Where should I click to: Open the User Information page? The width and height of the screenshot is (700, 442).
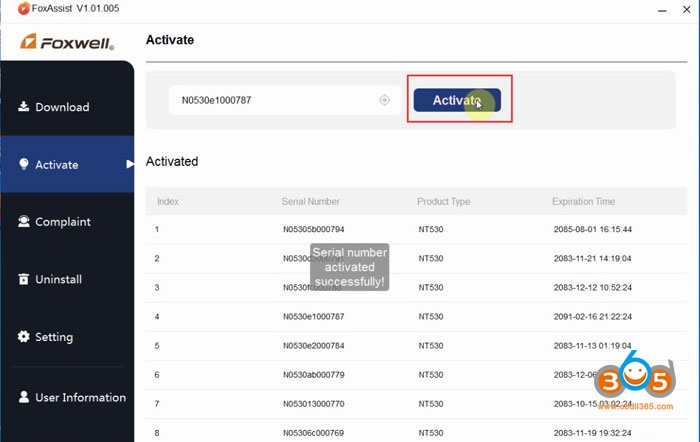click(67, 397)
